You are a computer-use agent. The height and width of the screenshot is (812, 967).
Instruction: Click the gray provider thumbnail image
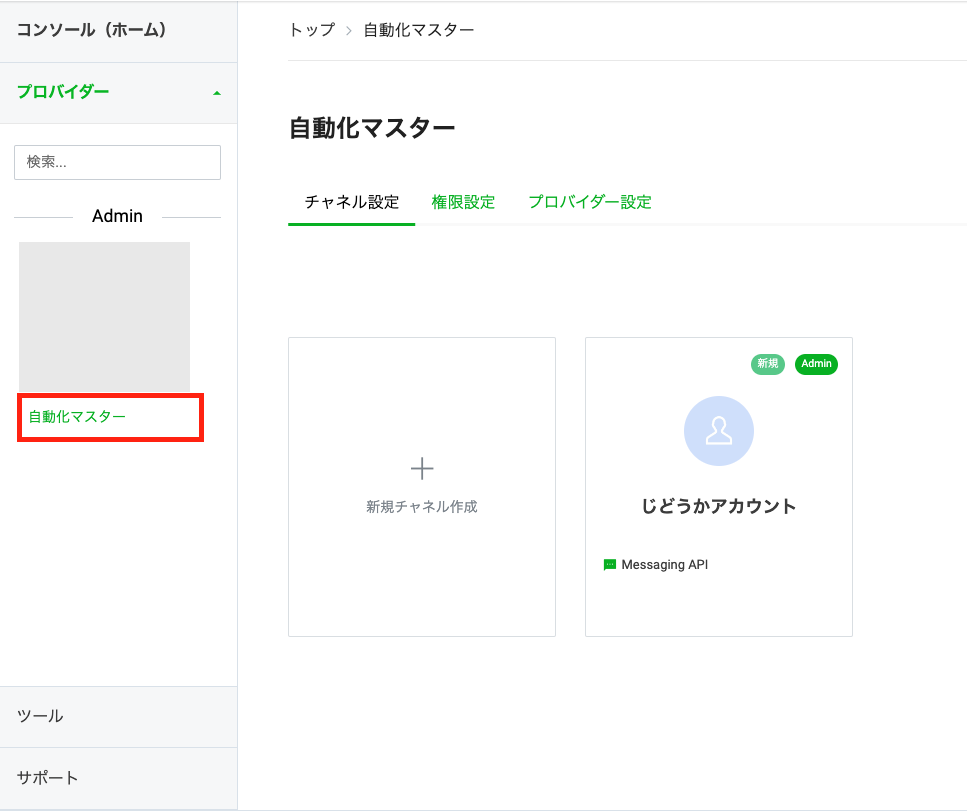coord(104,317)
